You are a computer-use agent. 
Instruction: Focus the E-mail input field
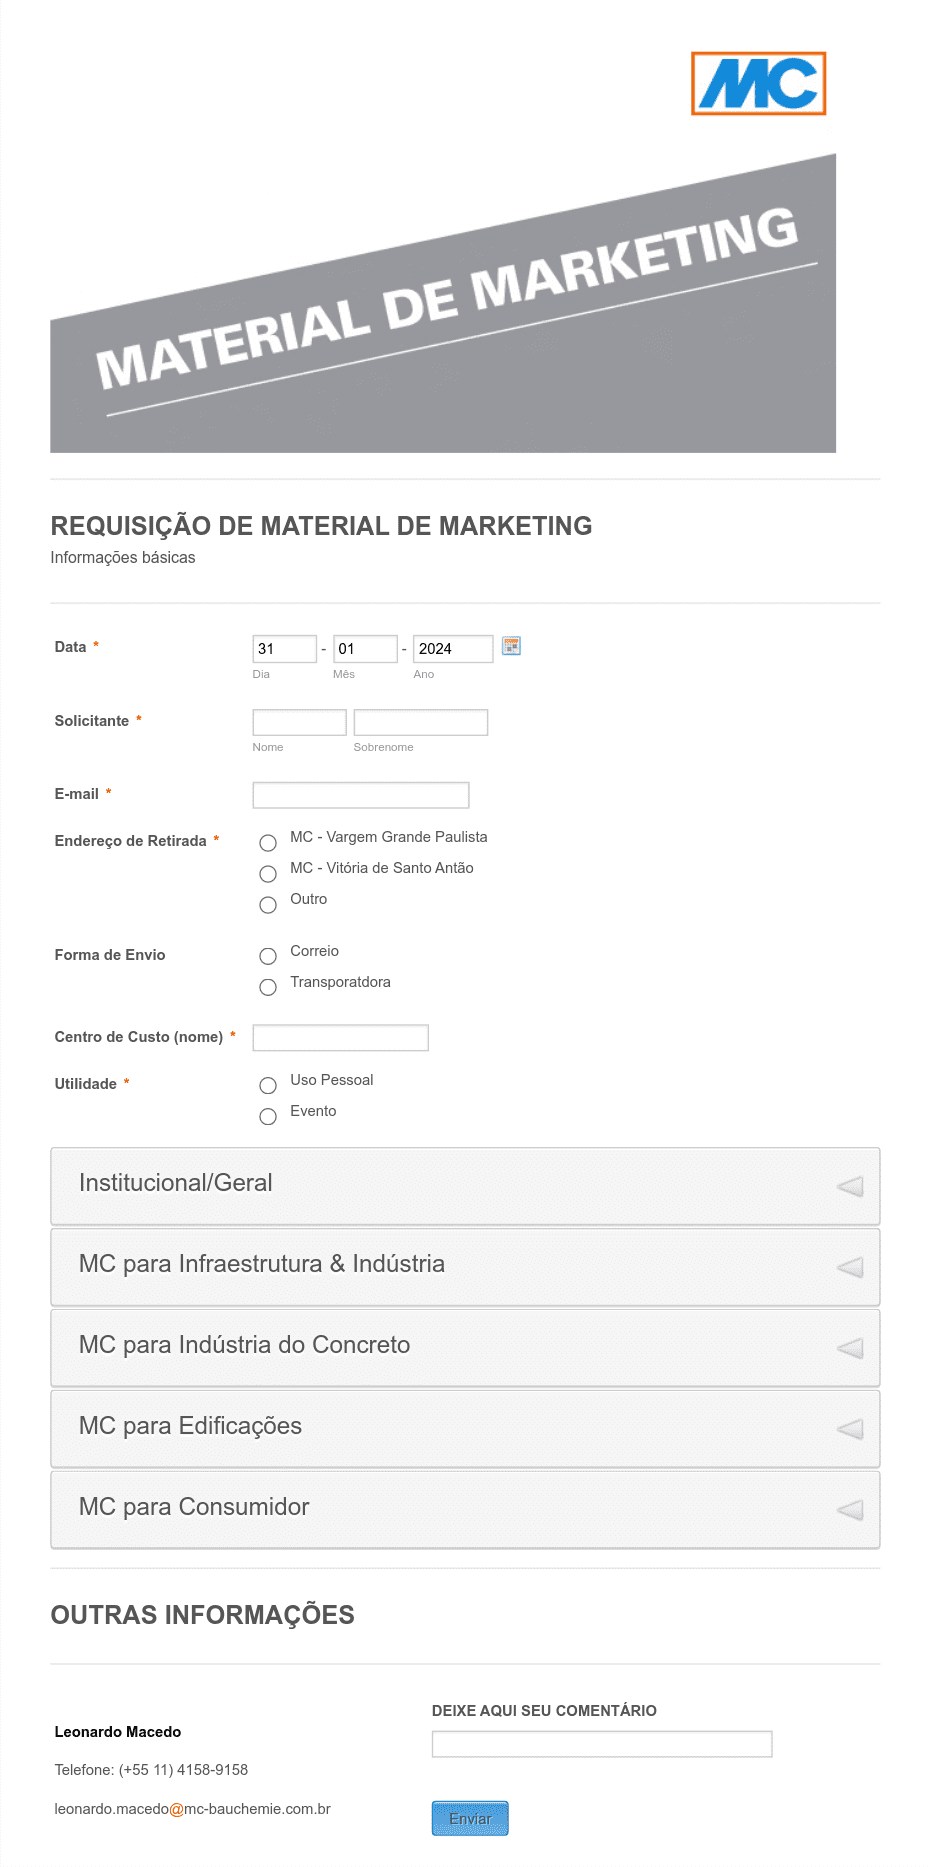[x=361, y=795]
